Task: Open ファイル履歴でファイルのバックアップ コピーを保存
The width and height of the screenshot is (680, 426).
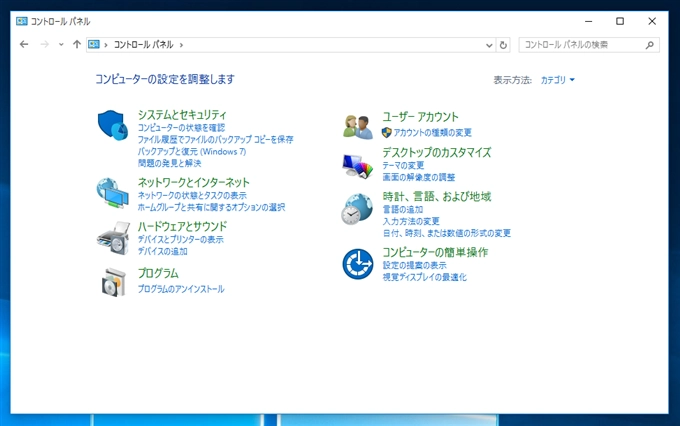Action: [216, 139]
